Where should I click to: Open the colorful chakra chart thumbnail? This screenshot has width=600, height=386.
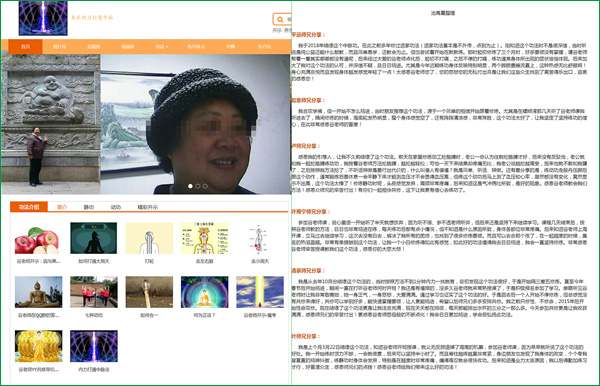pos(204,238)
